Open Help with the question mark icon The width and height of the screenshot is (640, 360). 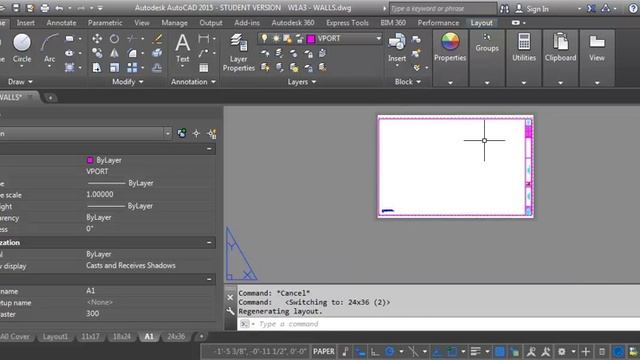(x=633, y=8)
